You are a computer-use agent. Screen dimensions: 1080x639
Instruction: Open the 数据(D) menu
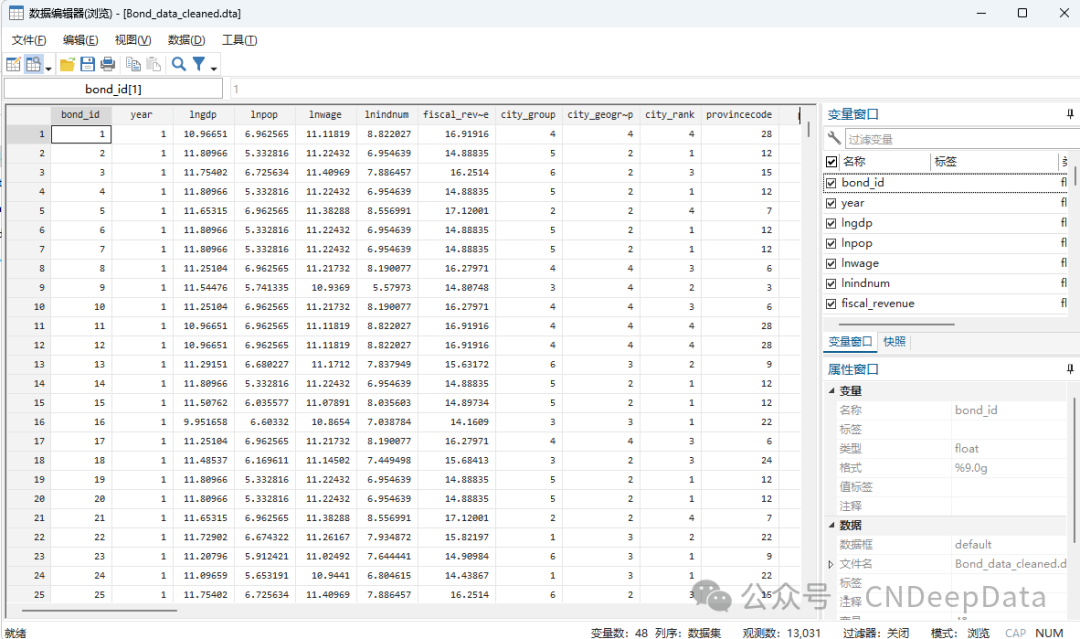(187, 40)
